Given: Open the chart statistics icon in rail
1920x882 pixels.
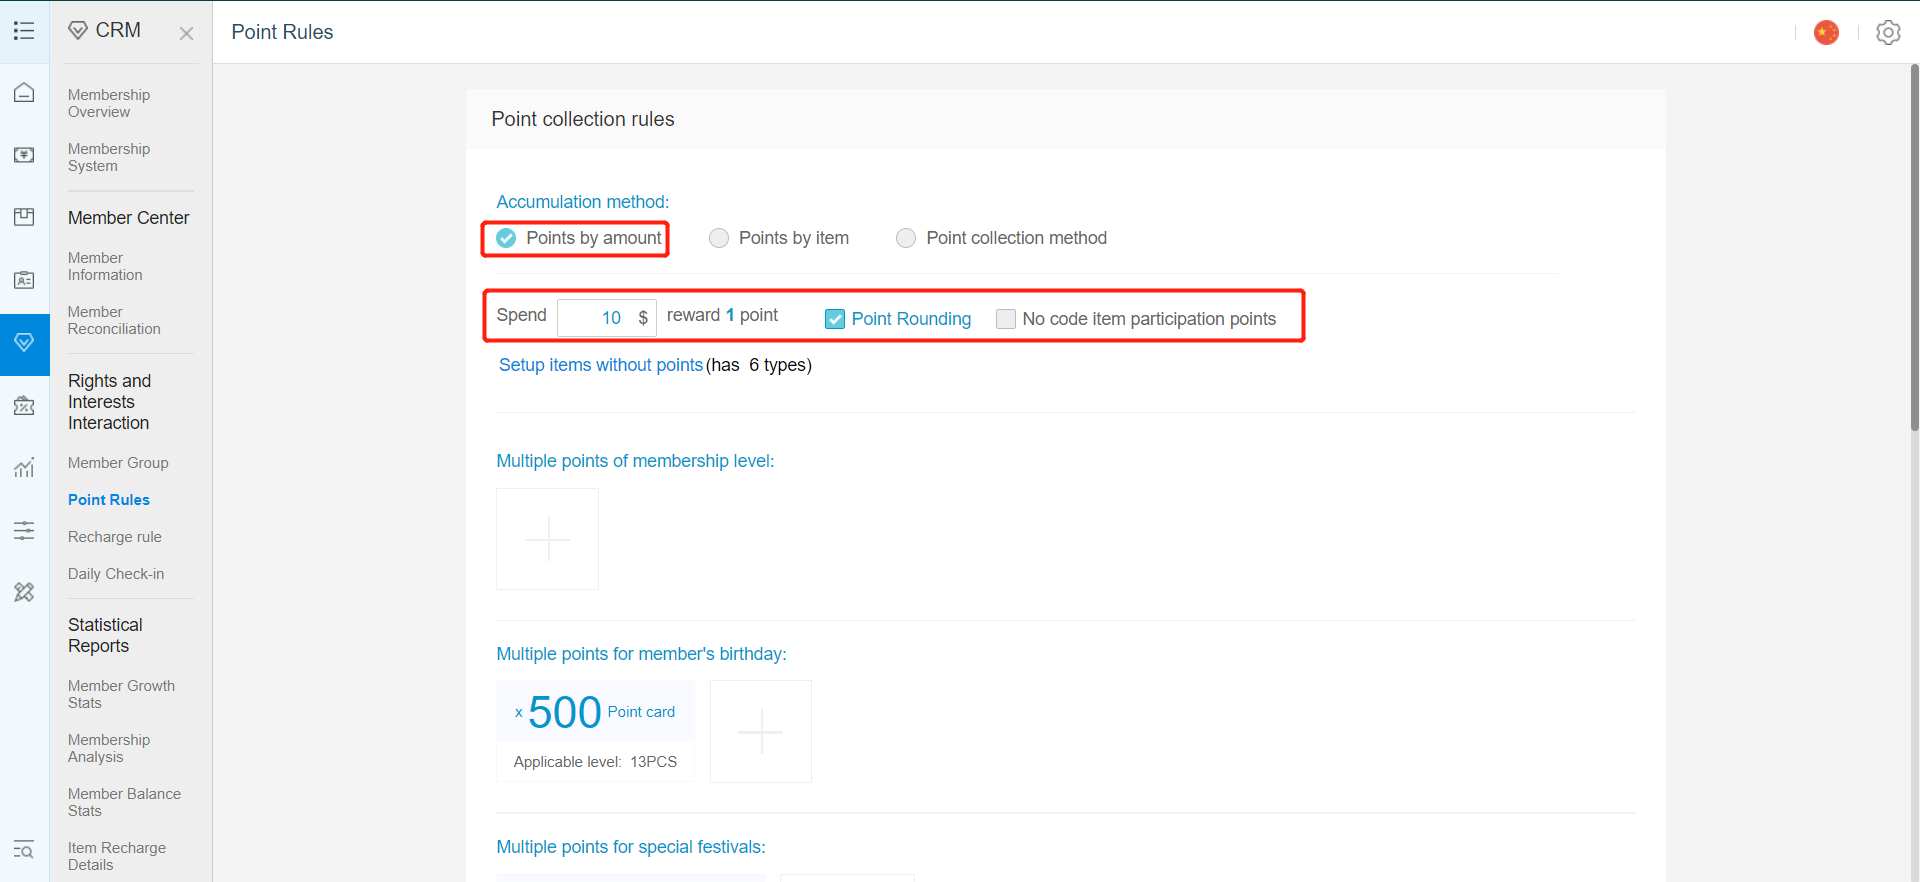Looking at the screenshot, I should [24, 467].
